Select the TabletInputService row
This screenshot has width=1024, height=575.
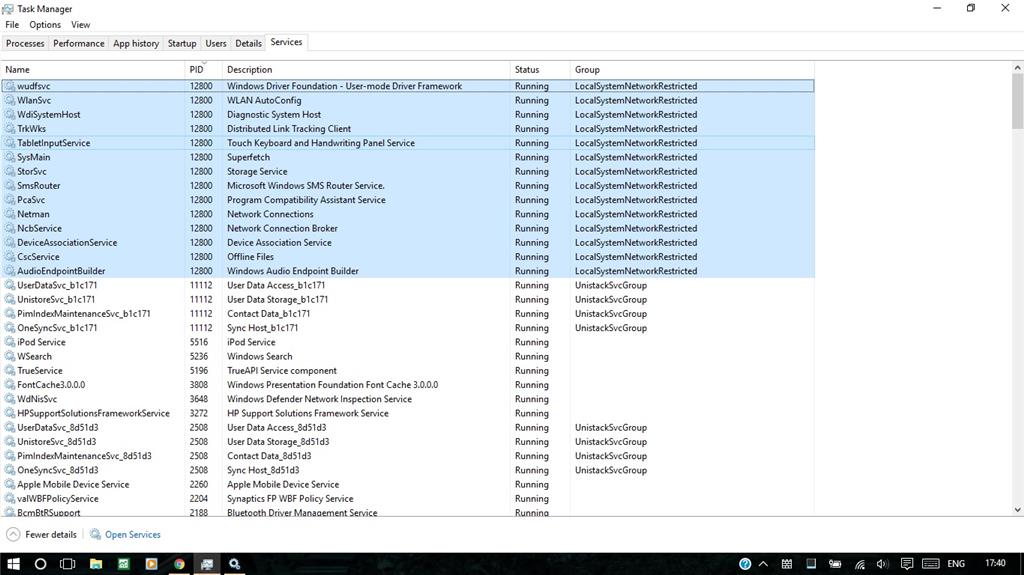tap(408, 143)
